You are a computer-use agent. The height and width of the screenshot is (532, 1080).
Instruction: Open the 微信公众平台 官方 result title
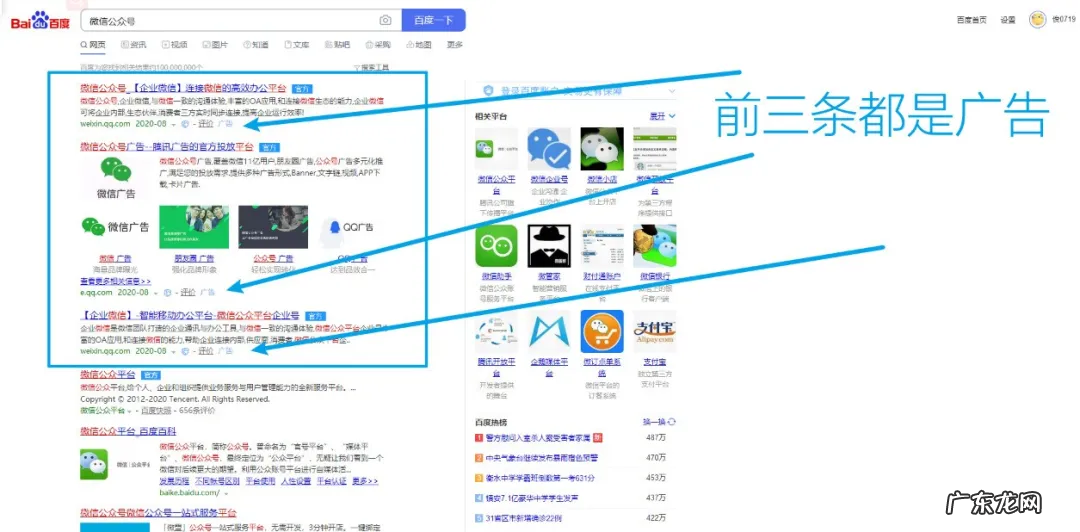[107, 374]
